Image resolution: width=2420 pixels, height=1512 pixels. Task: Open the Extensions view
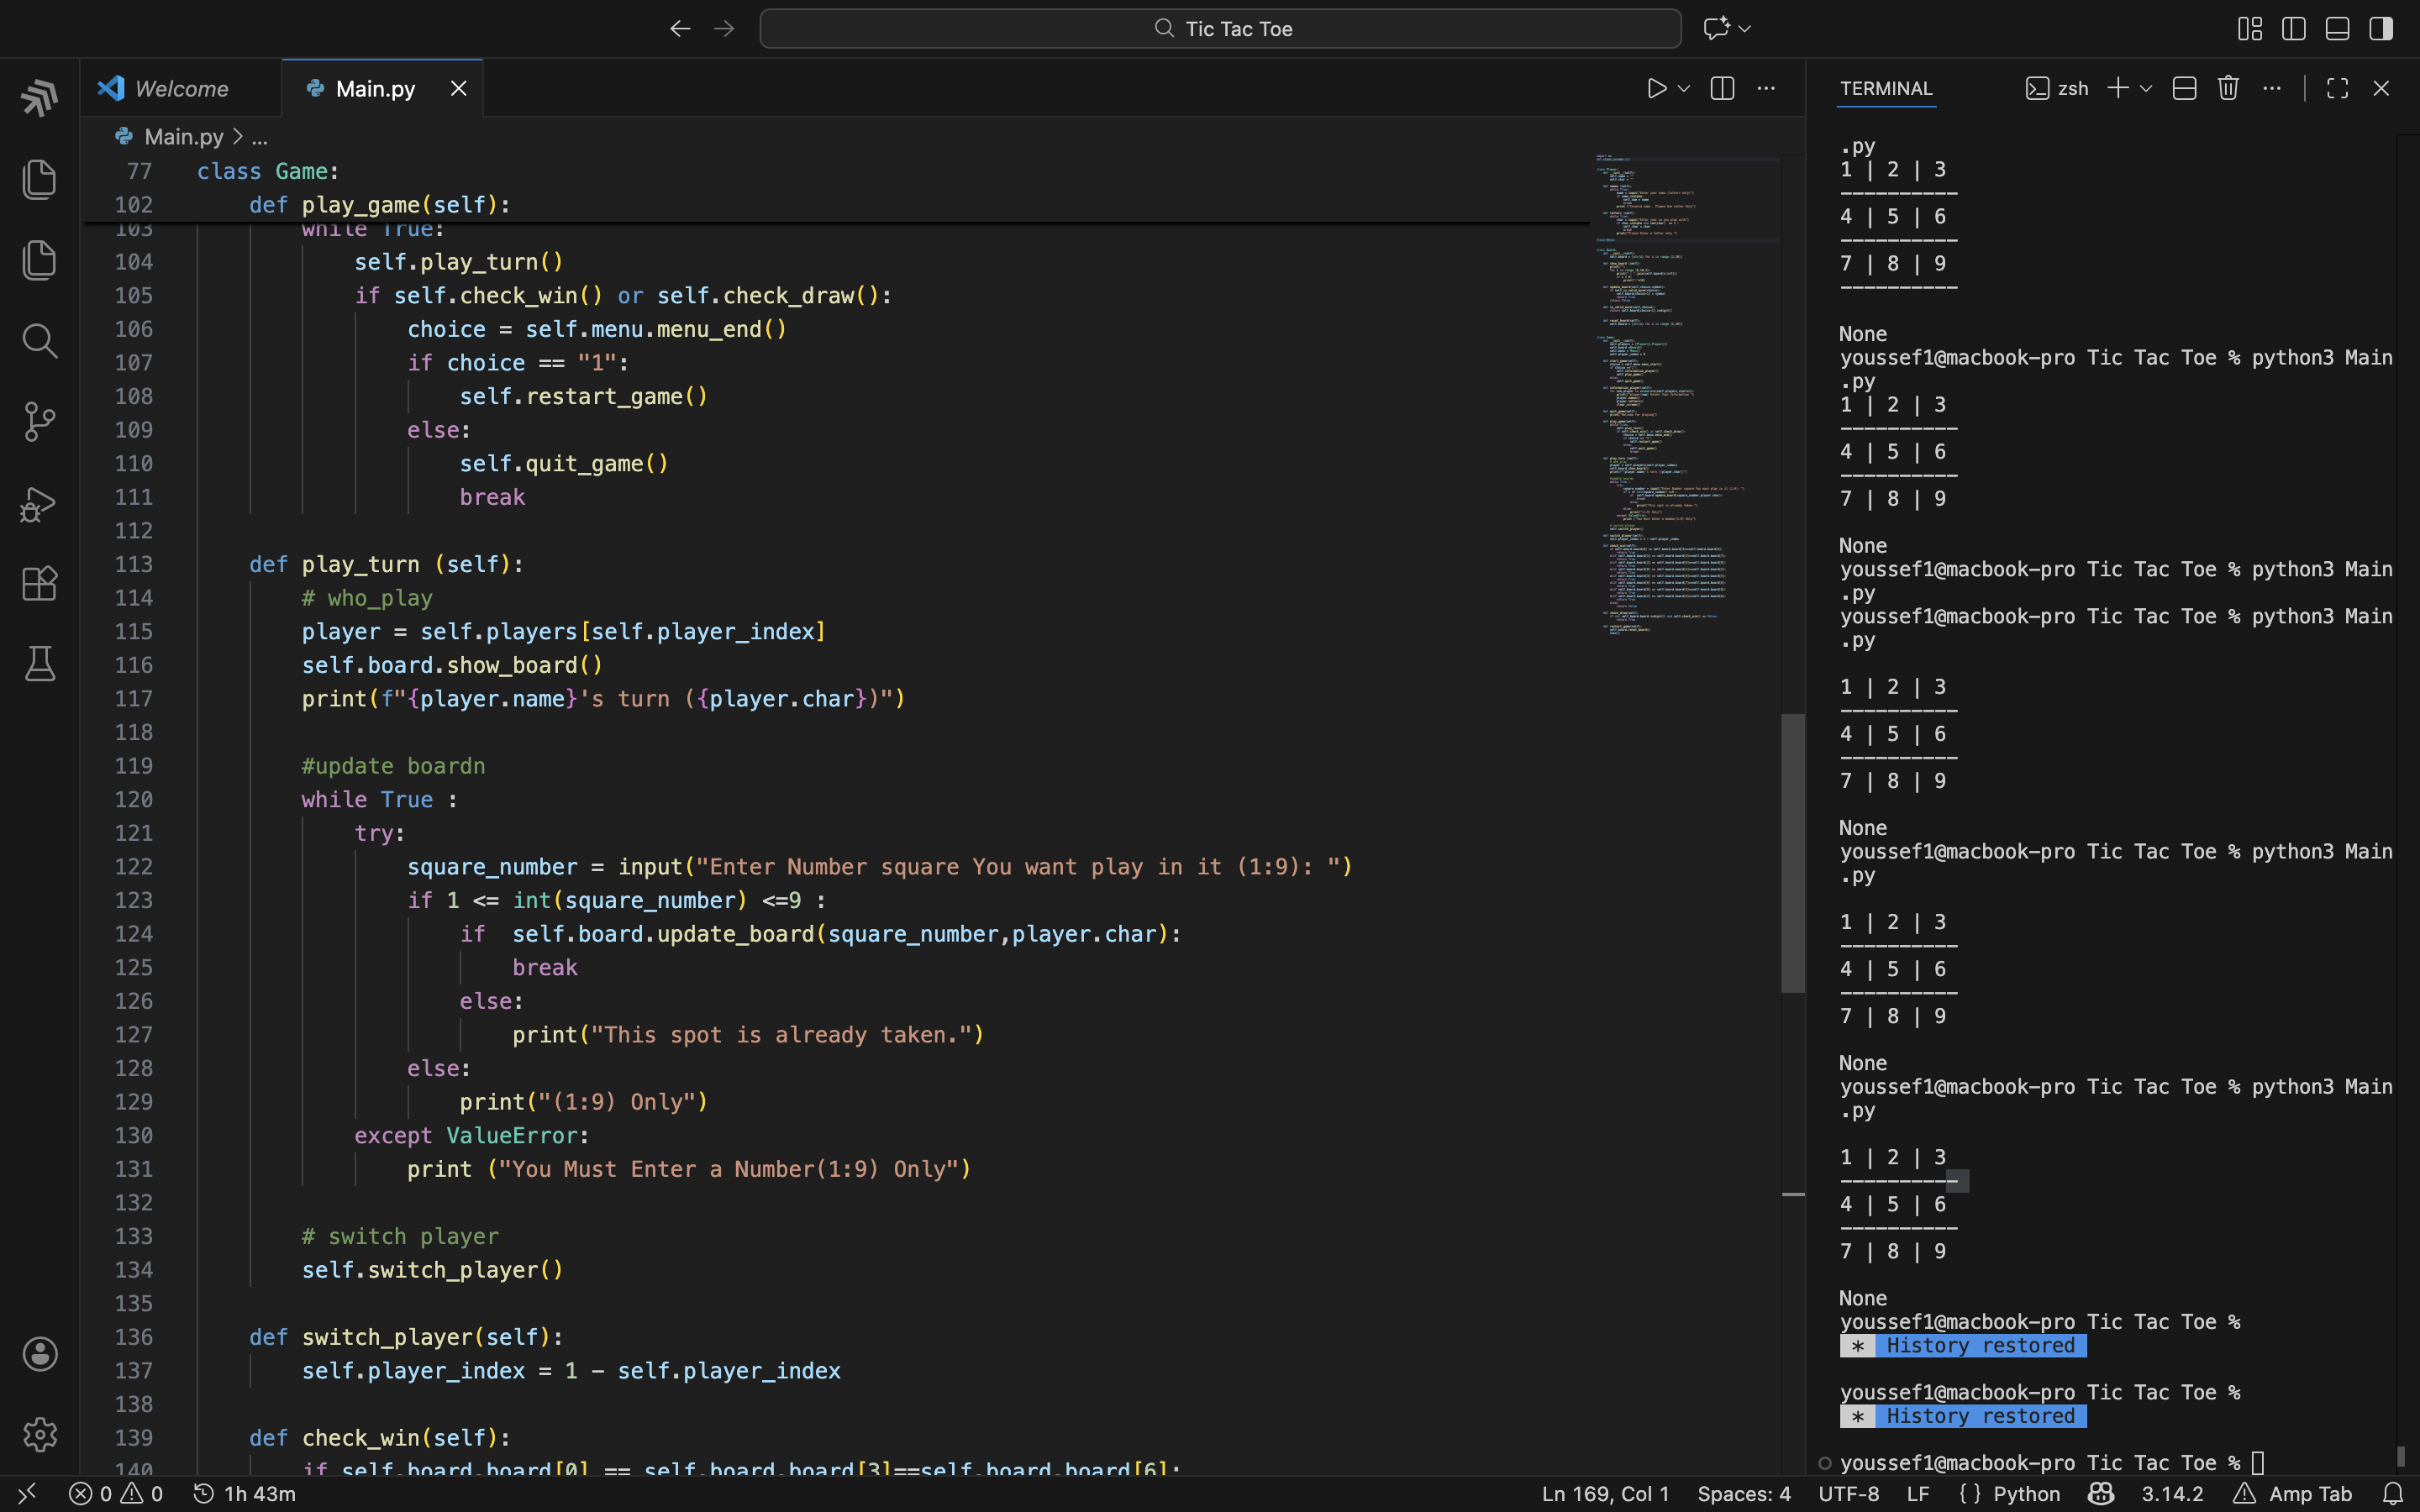click(x=39, y=584)
